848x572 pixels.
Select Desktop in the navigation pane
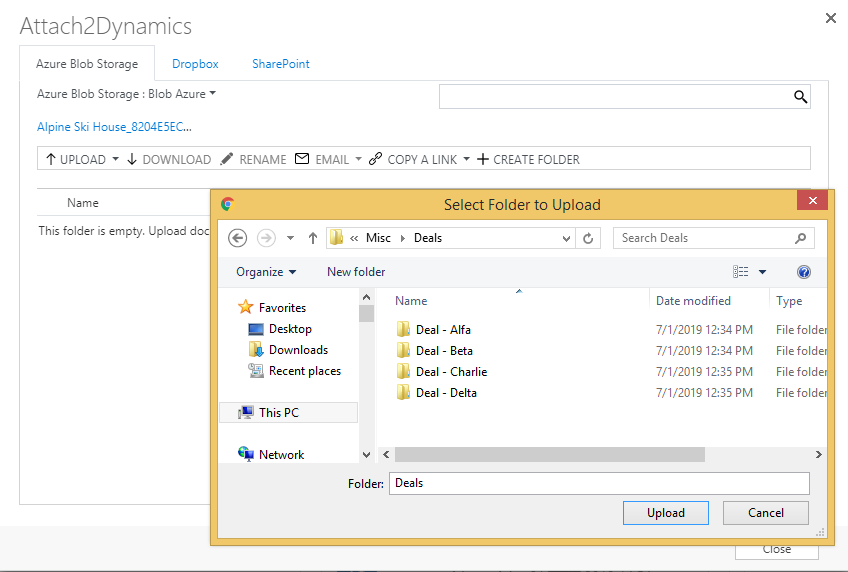(280, 329)
